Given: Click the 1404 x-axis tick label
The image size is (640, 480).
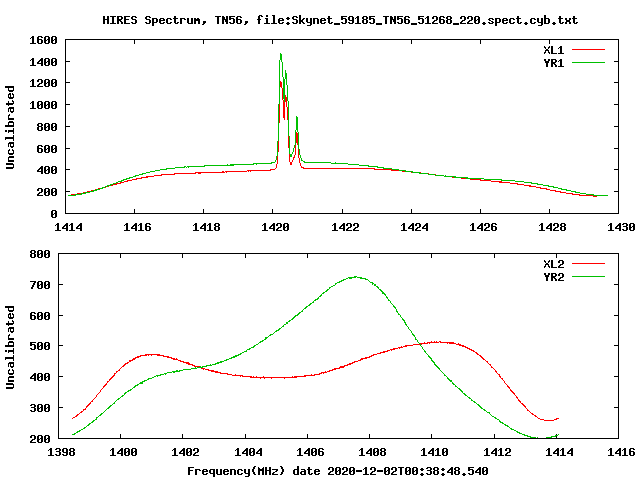Looking at the screenshot, I should click(248, 452).
